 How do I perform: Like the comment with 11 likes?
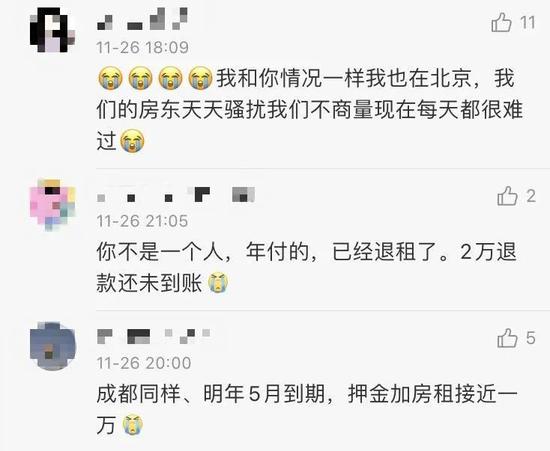[501, 22]
